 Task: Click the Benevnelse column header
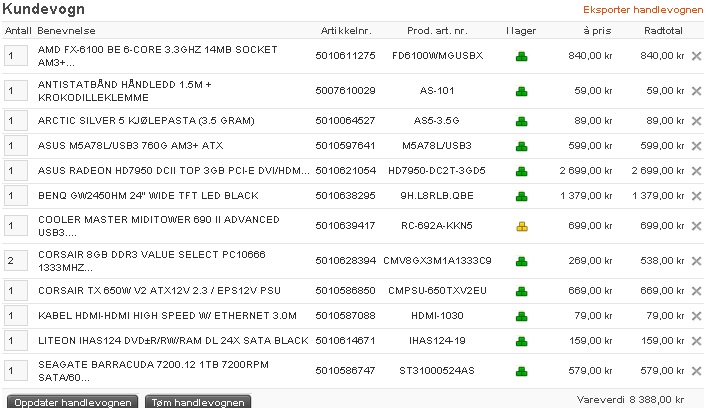tap(66, 31)
